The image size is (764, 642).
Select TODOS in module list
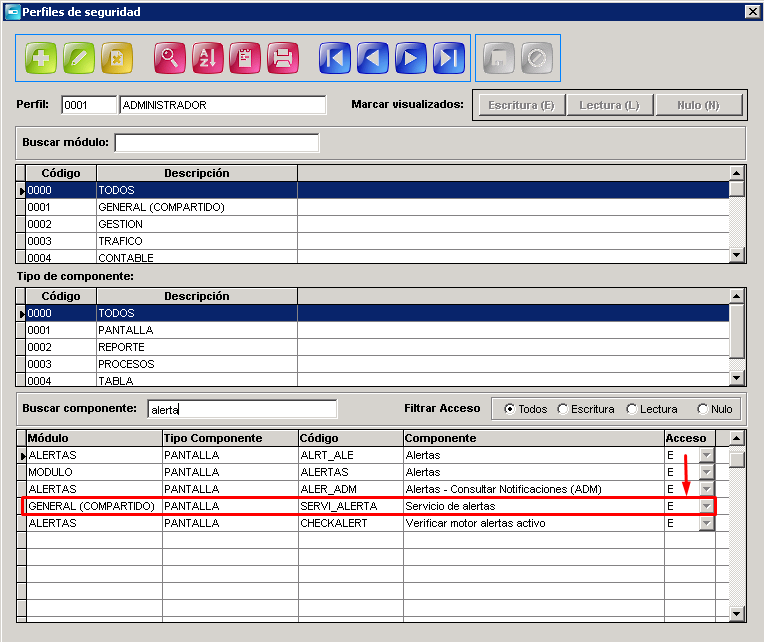[378, 190]
